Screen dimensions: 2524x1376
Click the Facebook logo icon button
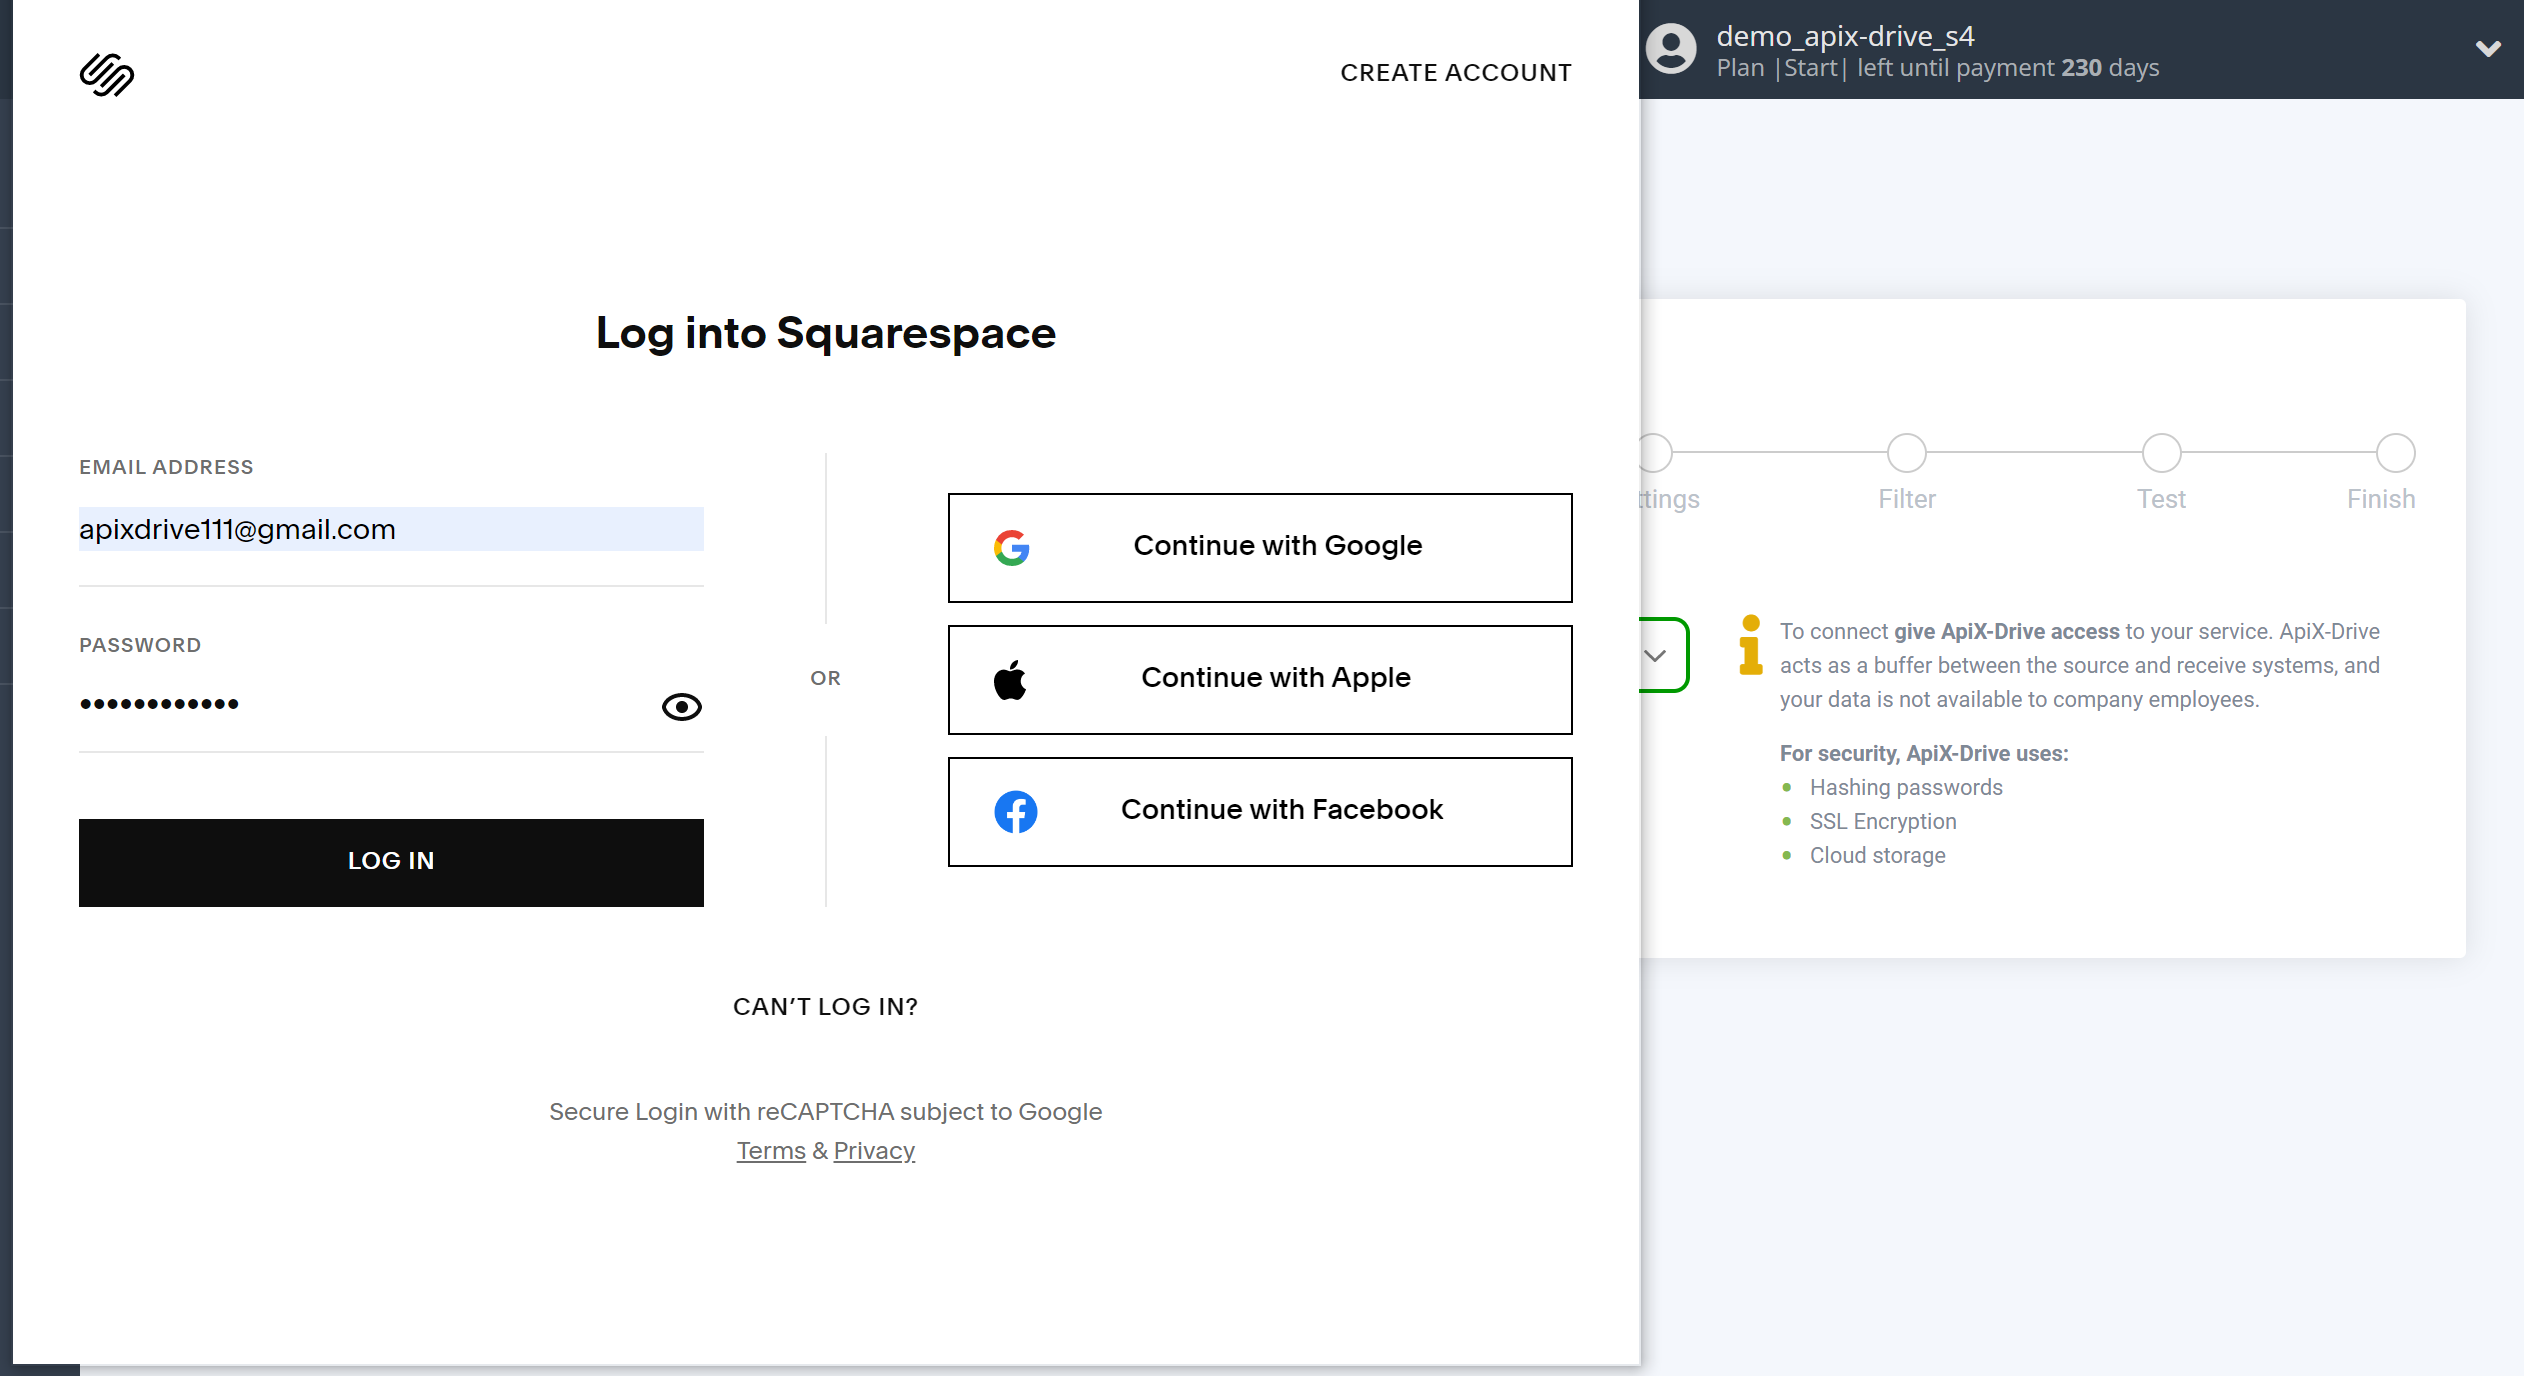(1015, 810)
